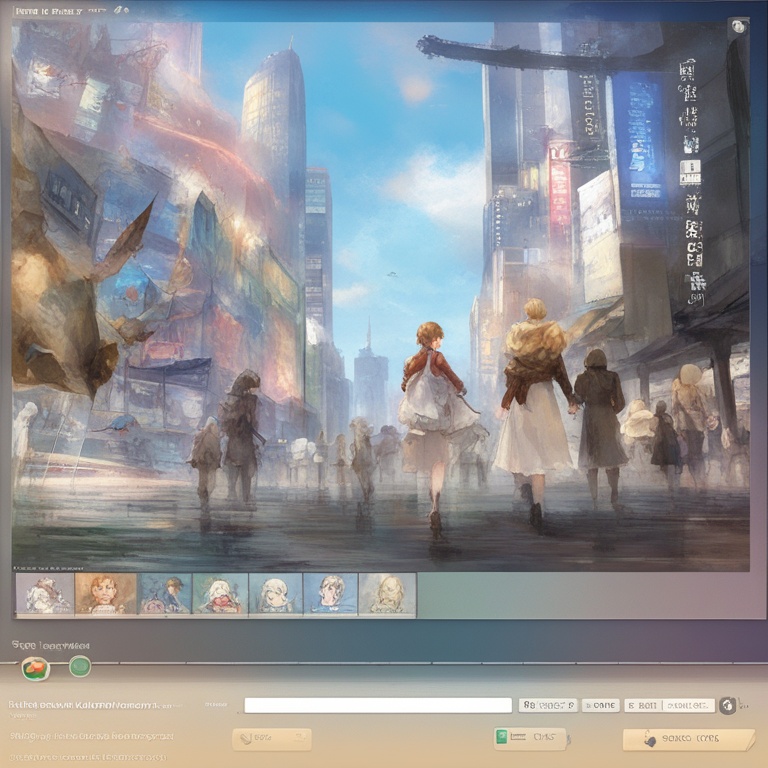Viewport: 768px width, 768px height.
Task: Click the main city street artwork preview
Action: tap(380, 300)
